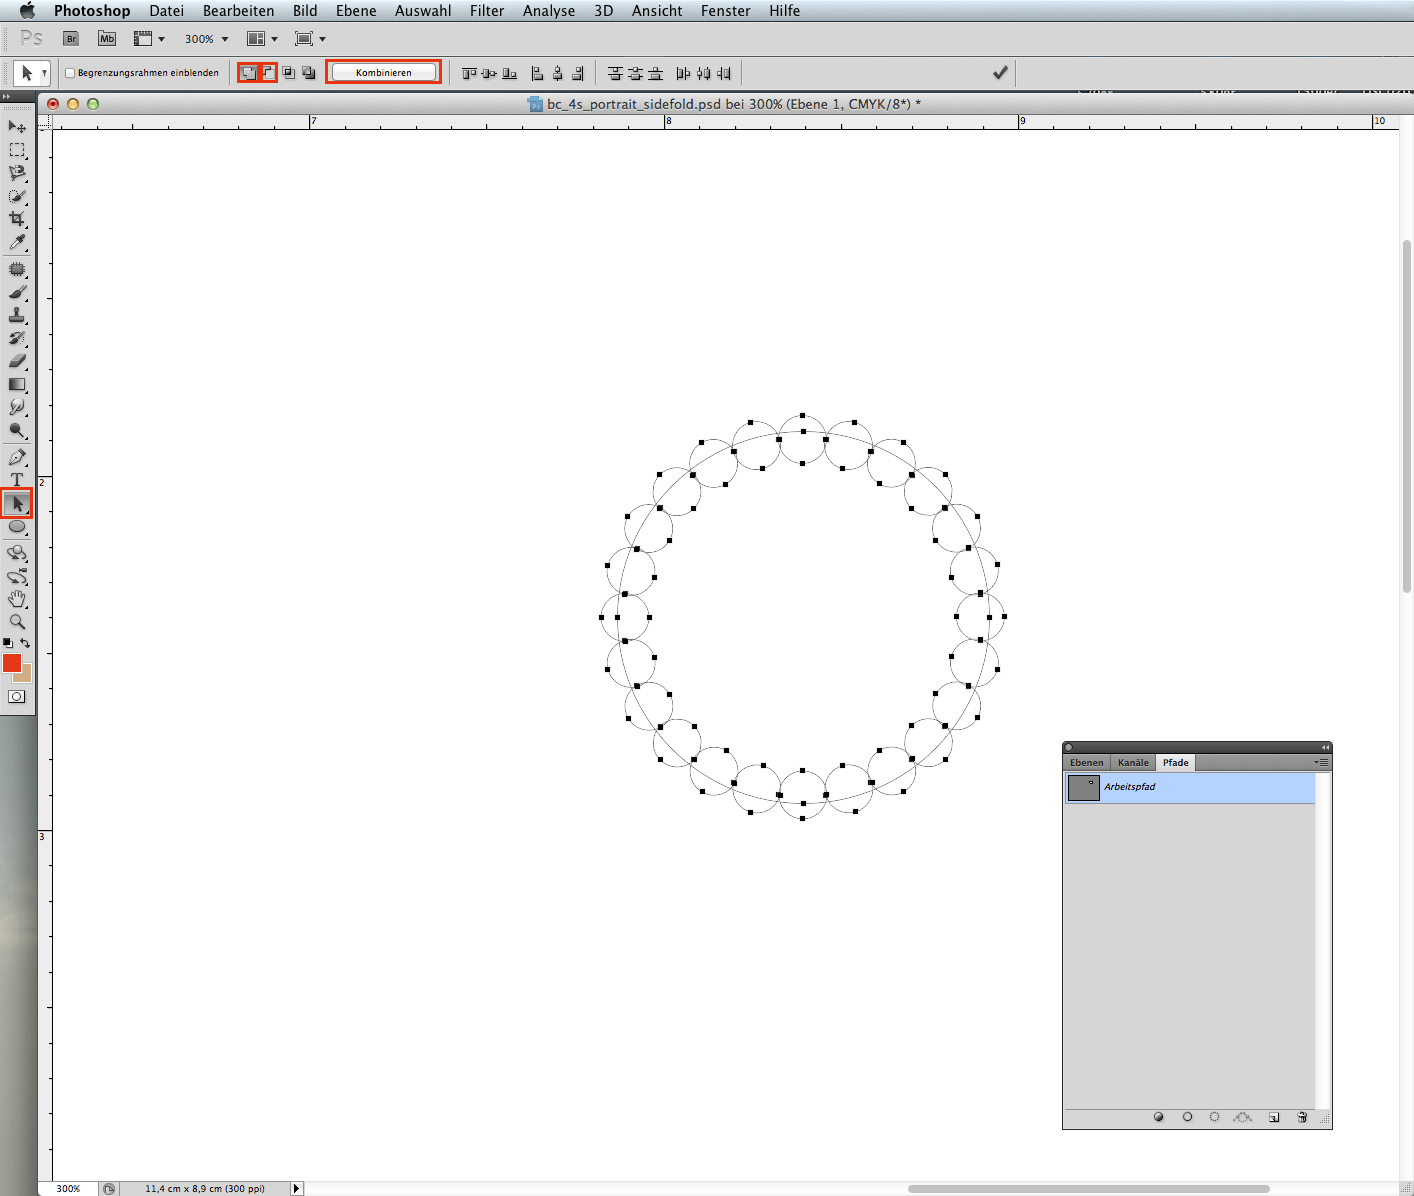1414x1196 pixels.
Task: Choose the Eyedropper tool
Action: [17, 243]
